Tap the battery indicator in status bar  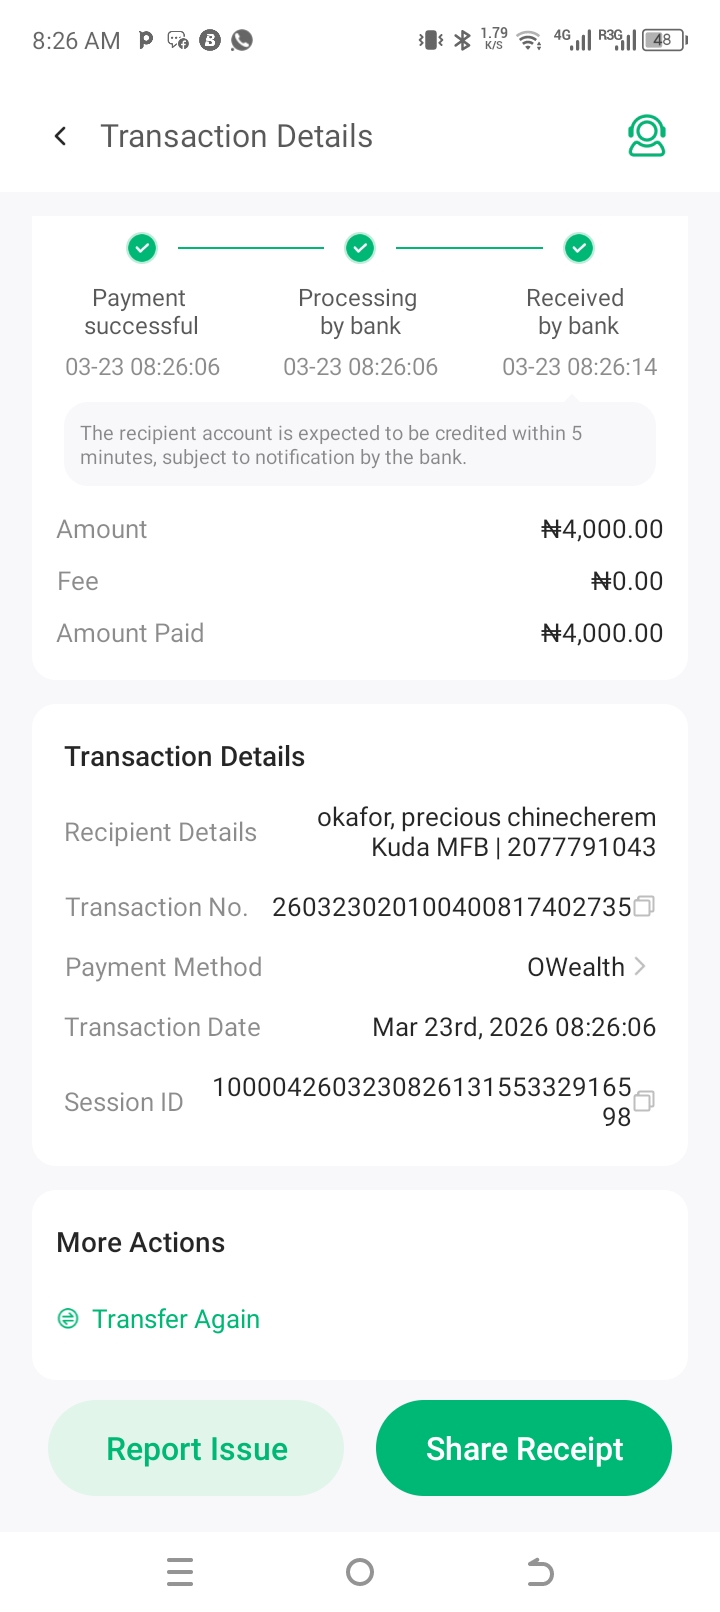click(664, 40)
